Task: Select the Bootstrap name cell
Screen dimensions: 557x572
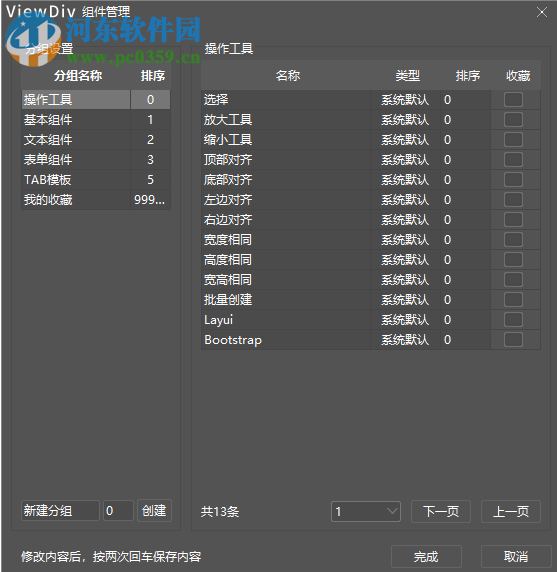Action: 286,340
